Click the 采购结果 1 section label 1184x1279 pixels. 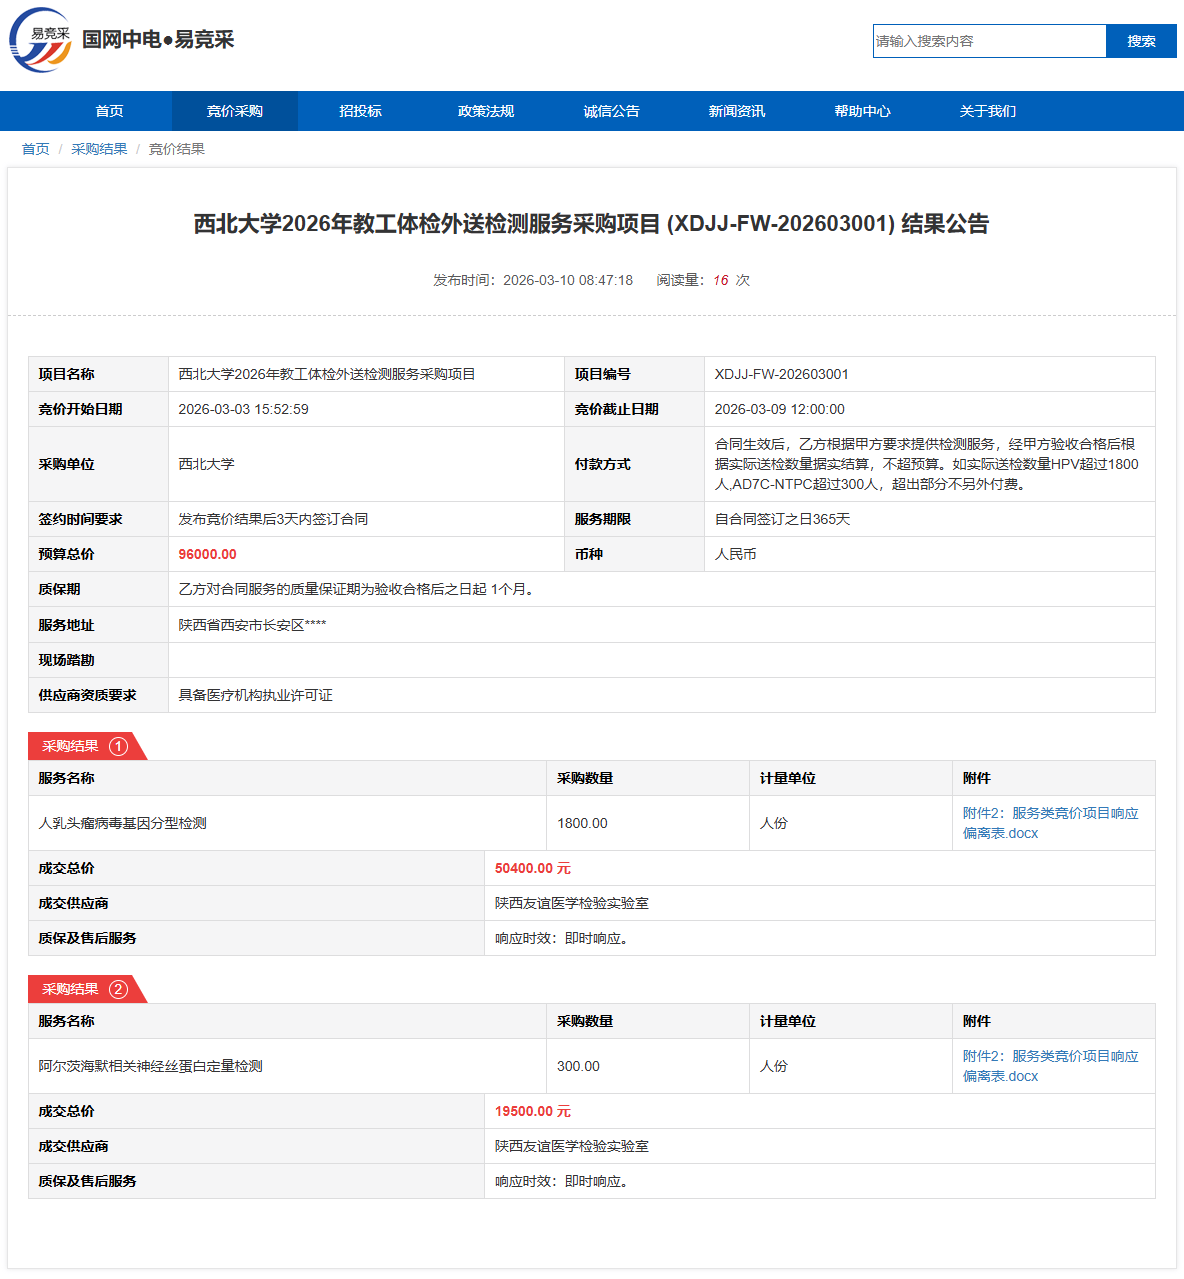(x=85, y=746)
